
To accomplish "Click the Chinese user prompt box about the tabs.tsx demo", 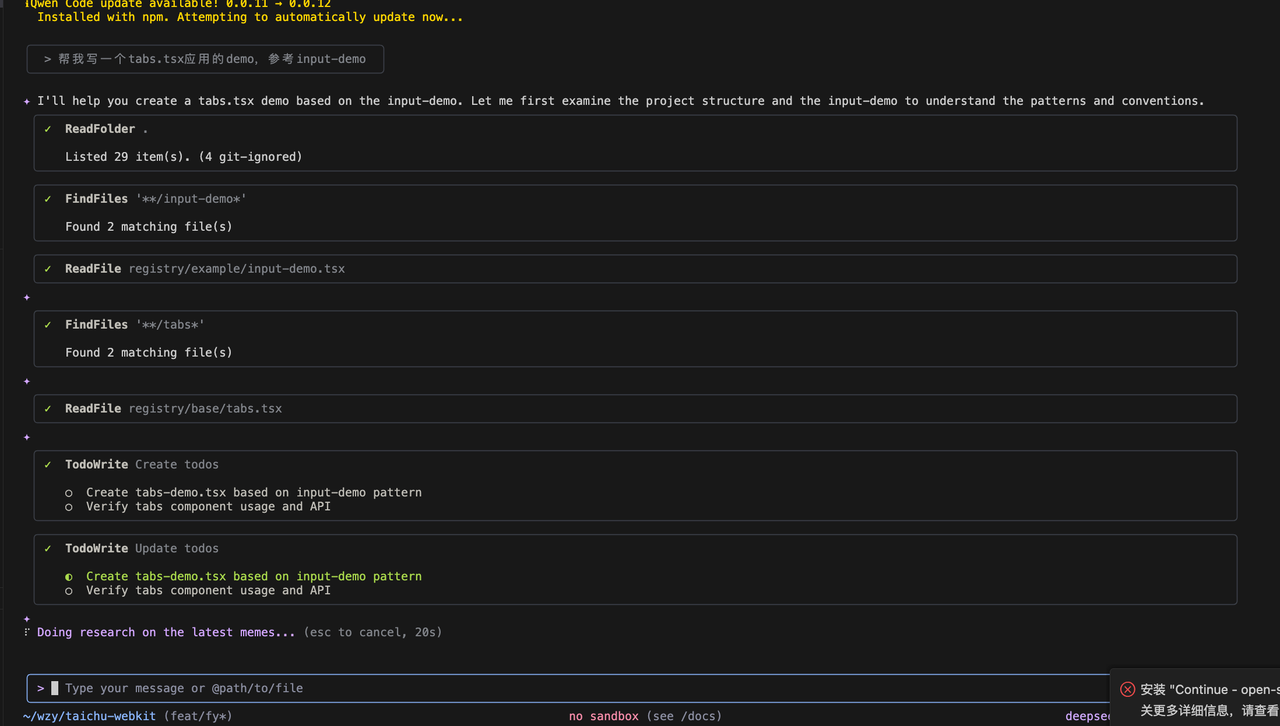I will click(x=205, y=59).
